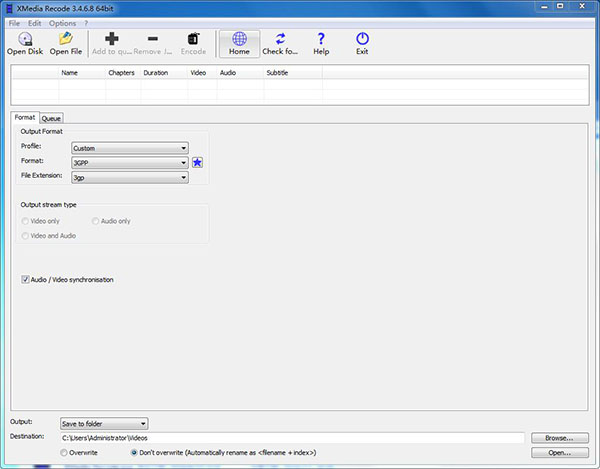
Task: Click the blue star favorite icon
Action: click(x=198, y=162)
